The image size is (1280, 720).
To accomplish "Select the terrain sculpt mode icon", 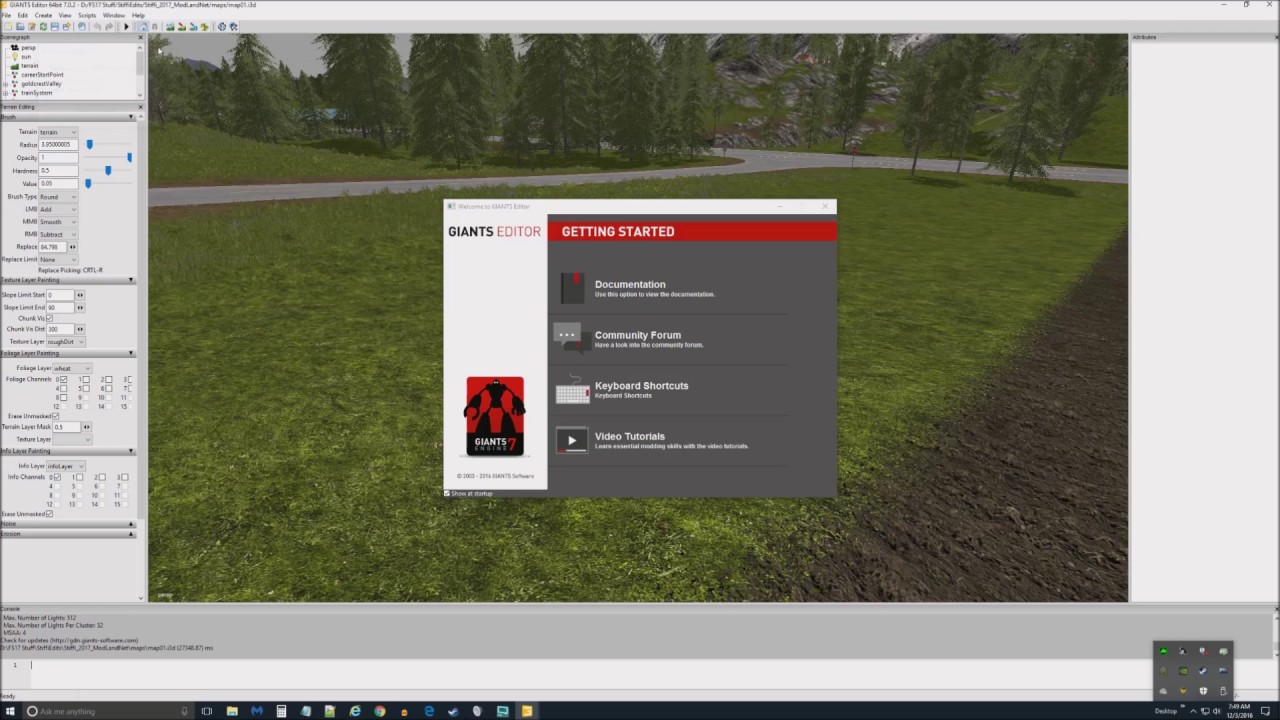I will tap(170, 26).
